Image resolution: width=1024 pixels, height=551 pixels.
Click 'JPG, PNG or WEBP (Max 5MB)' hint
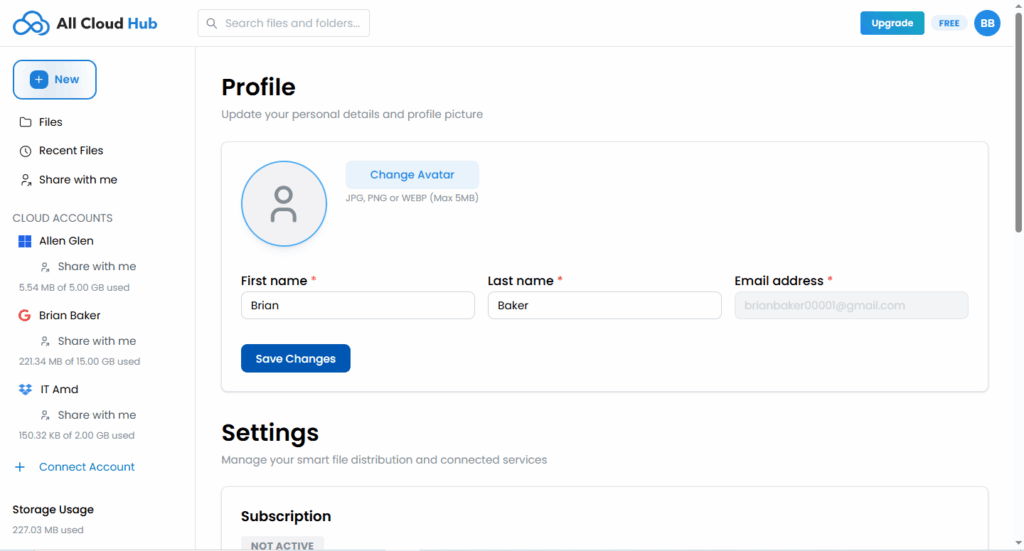click(412, 198)
